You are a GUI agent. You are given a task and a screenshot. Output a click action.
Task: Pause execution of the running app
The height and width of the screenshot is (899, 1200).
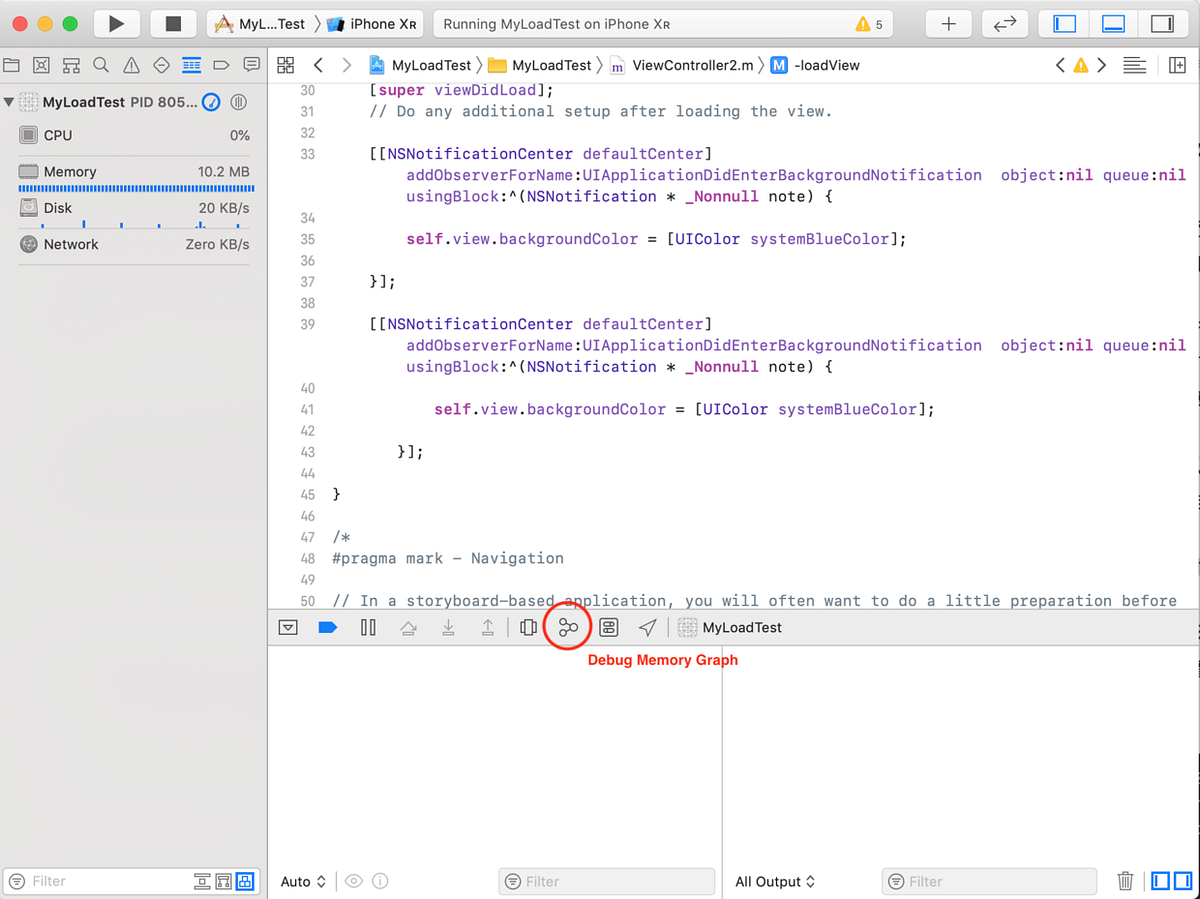[x=368, y=627]
